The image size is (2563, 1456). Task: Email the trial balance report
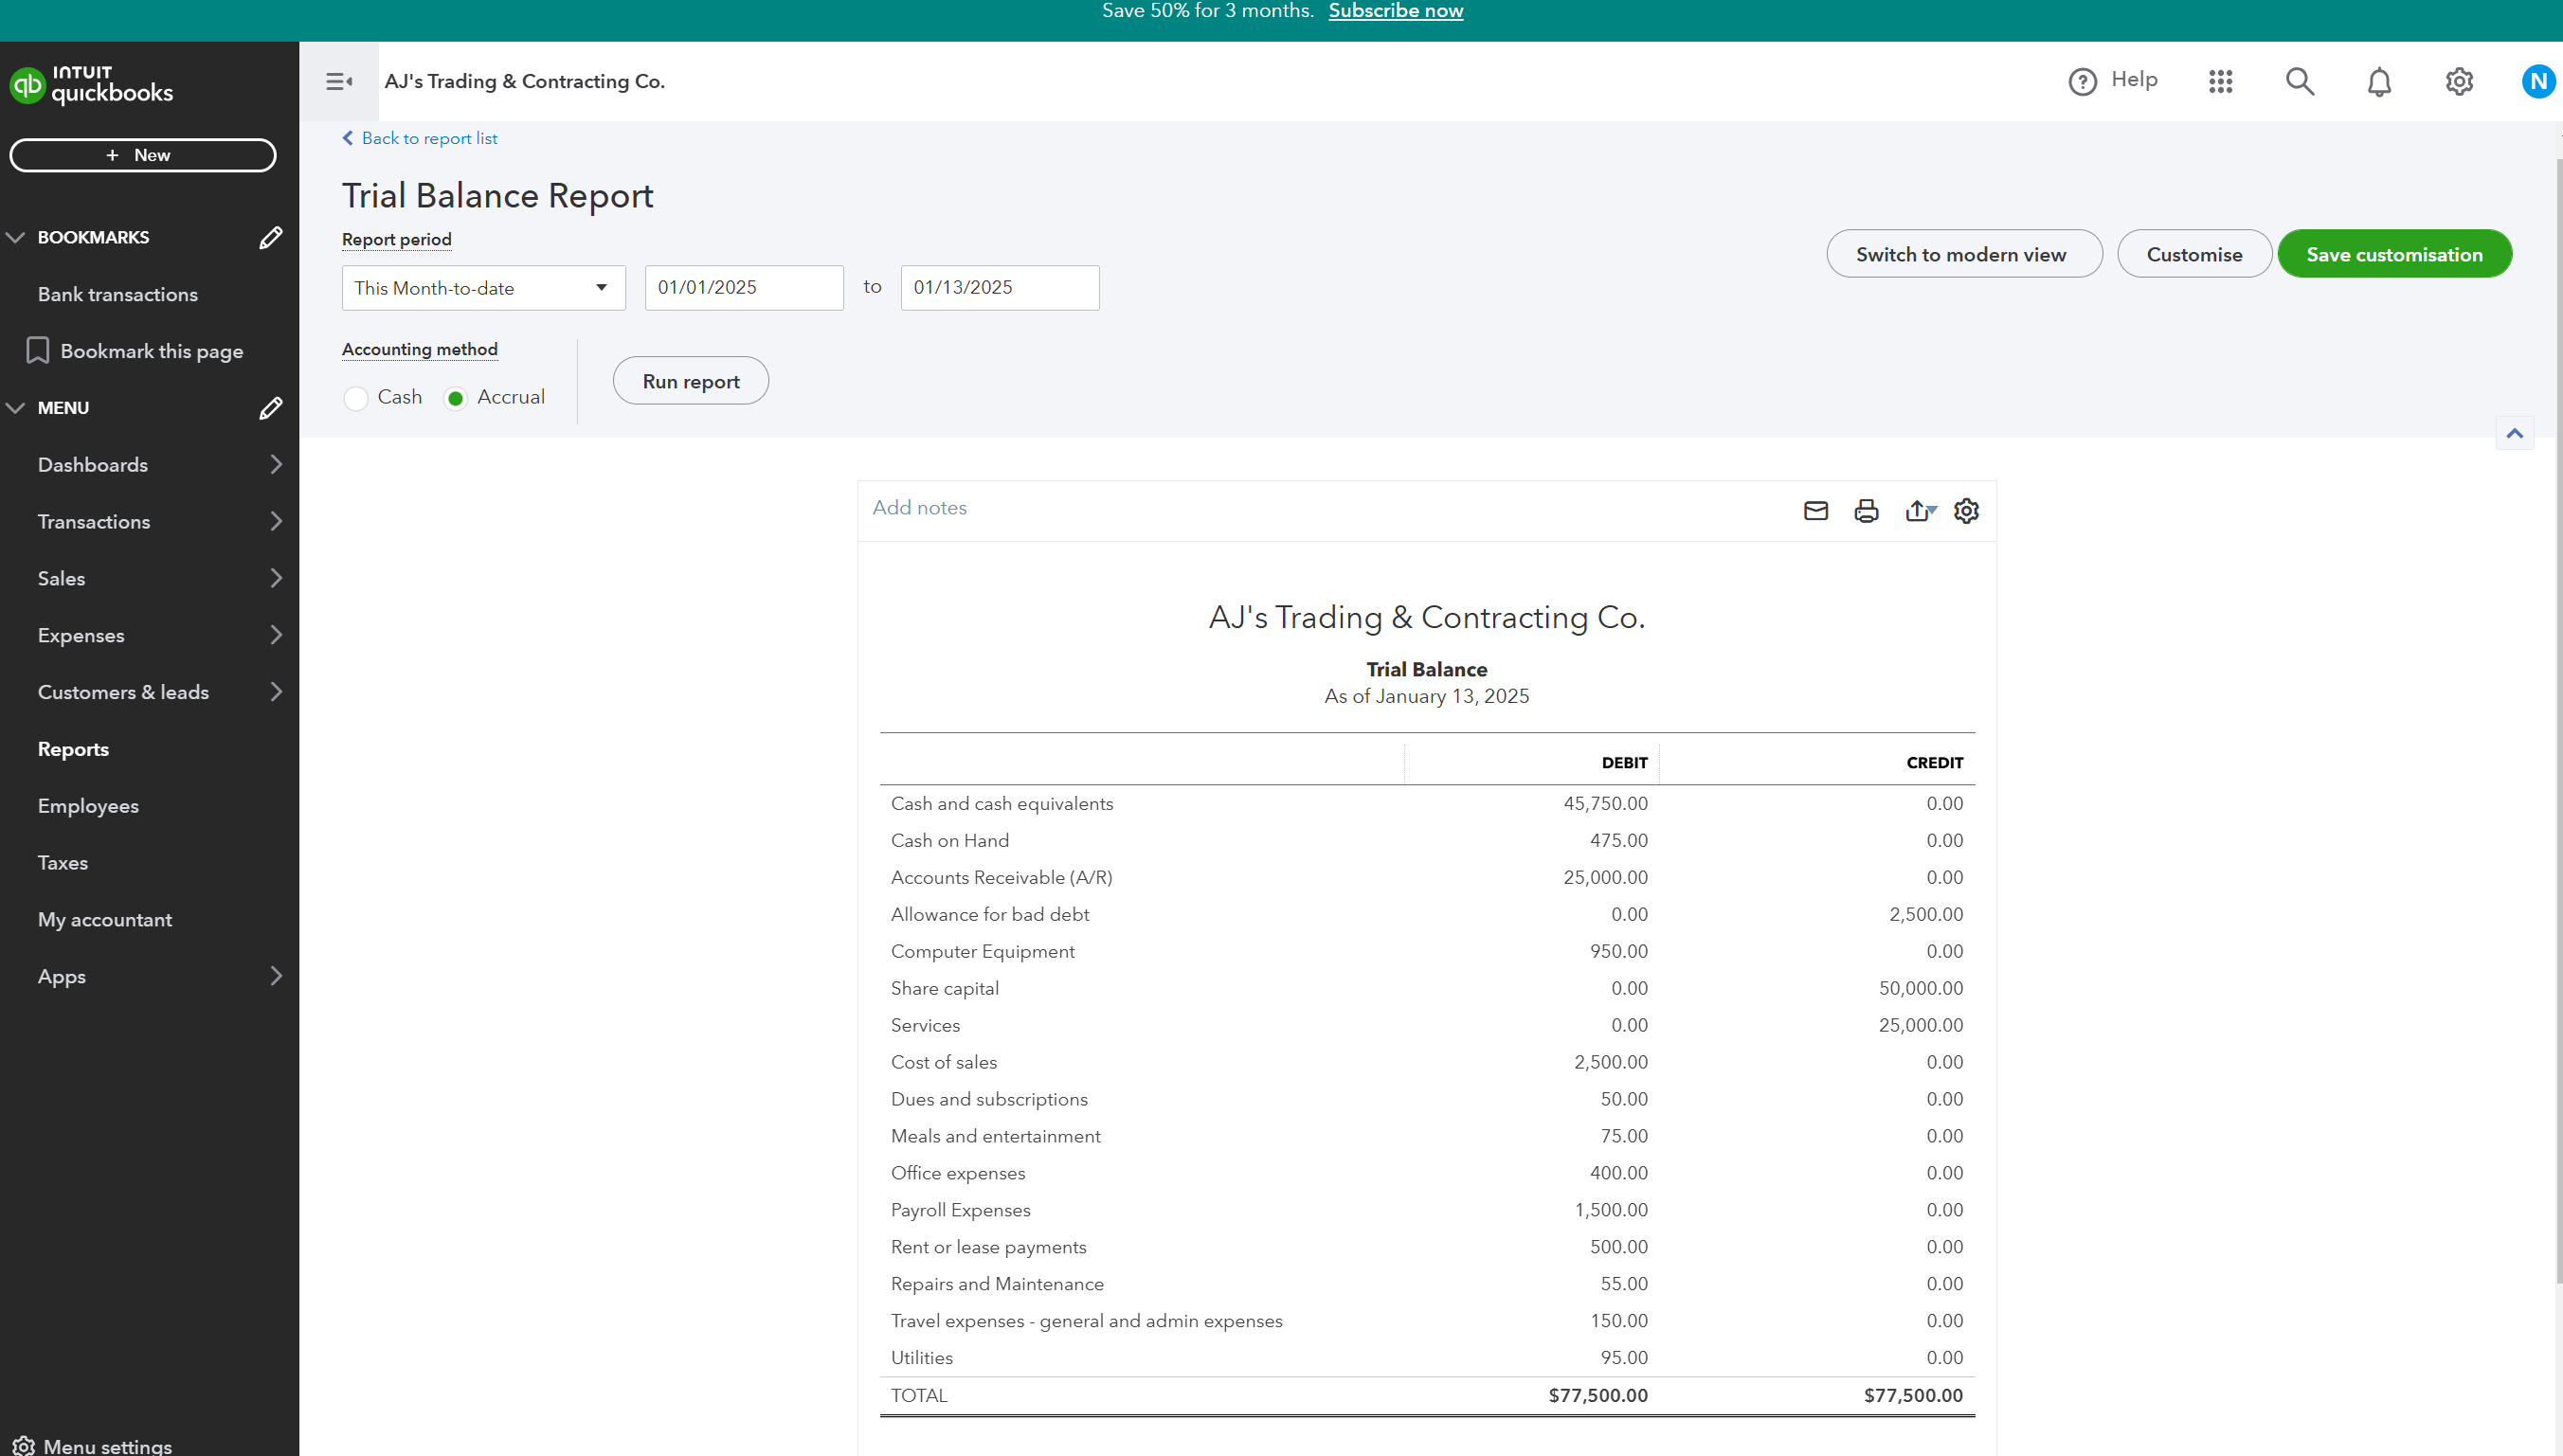point(1815,511)
